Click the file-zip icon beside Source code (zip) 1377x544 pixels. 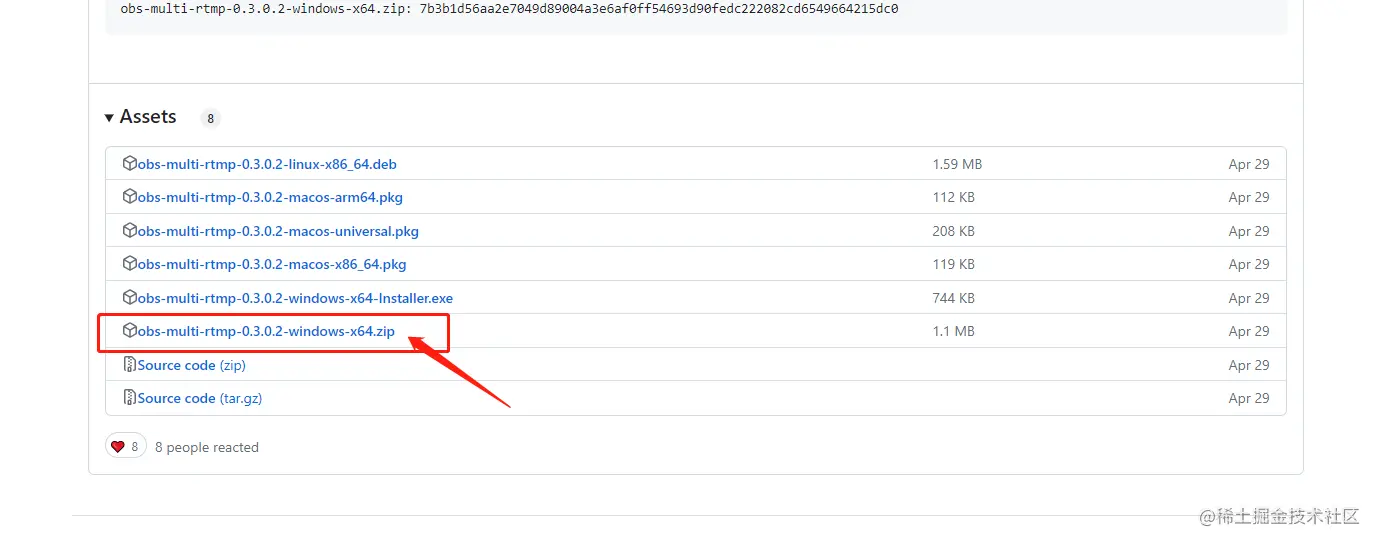point(129,365)
